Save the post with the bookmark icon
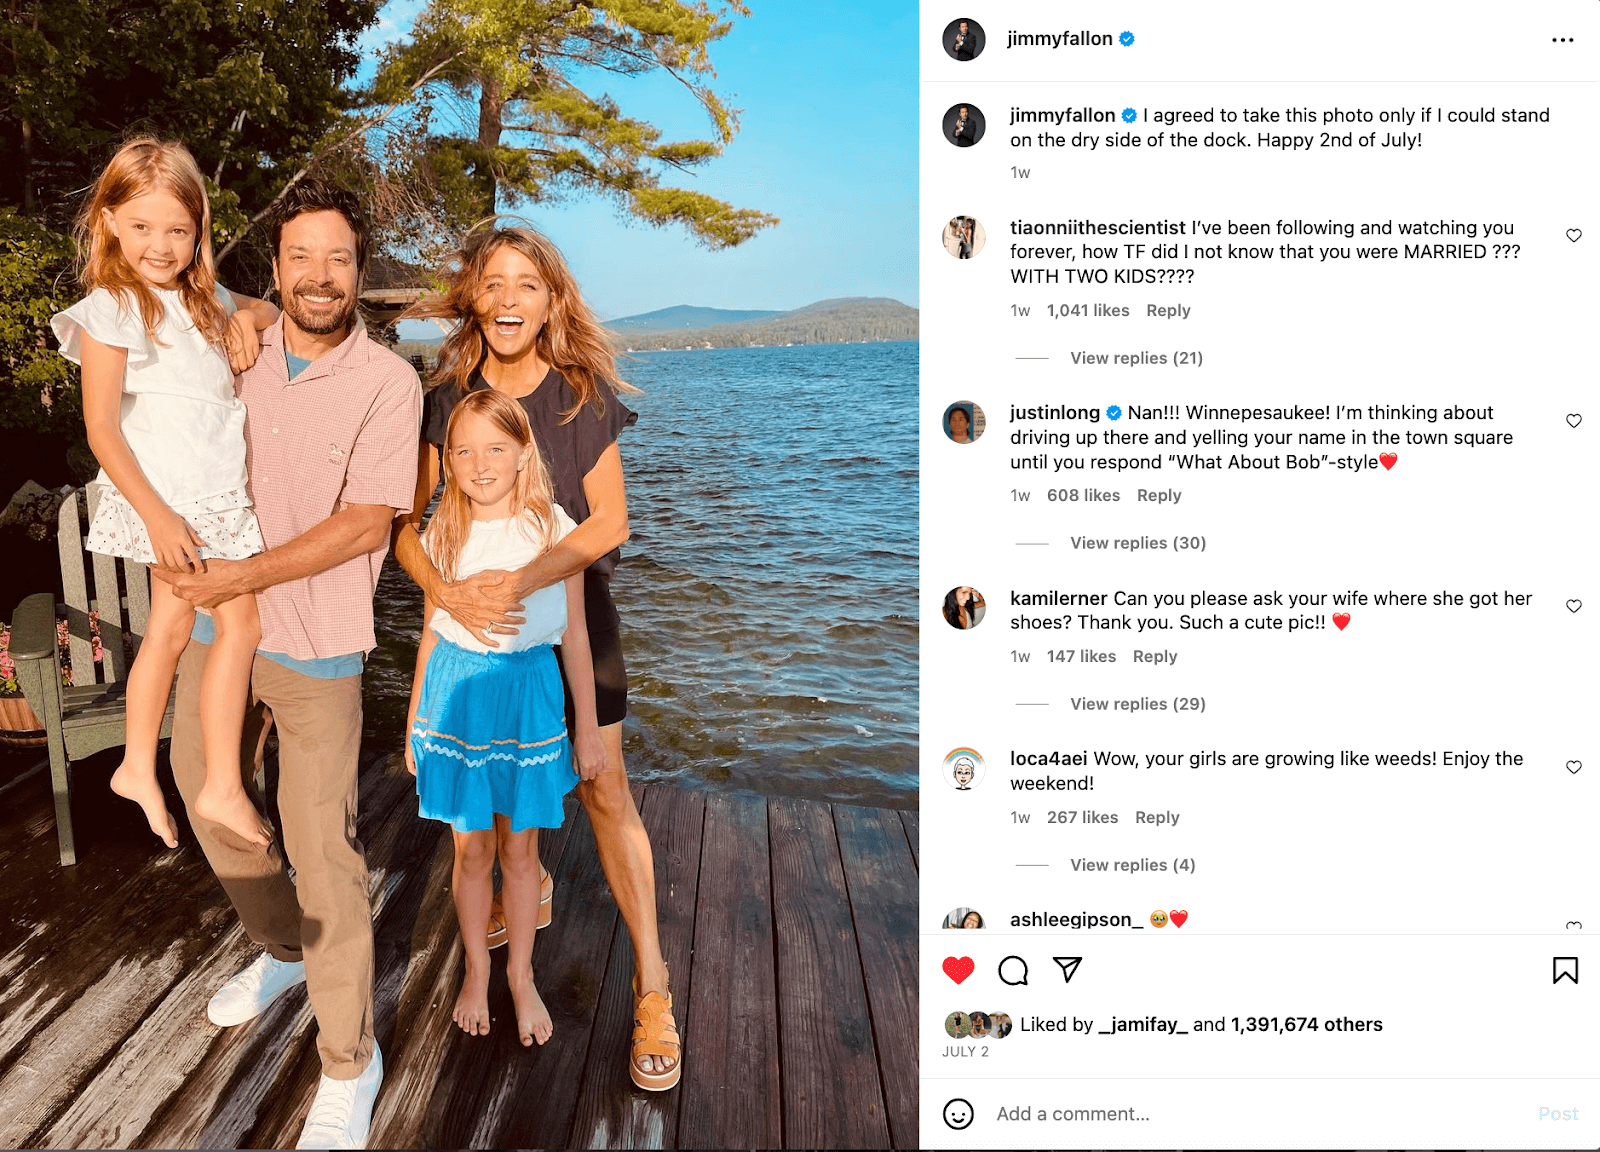Screen dimensions: 1600x1152 tap(1565, 970)
